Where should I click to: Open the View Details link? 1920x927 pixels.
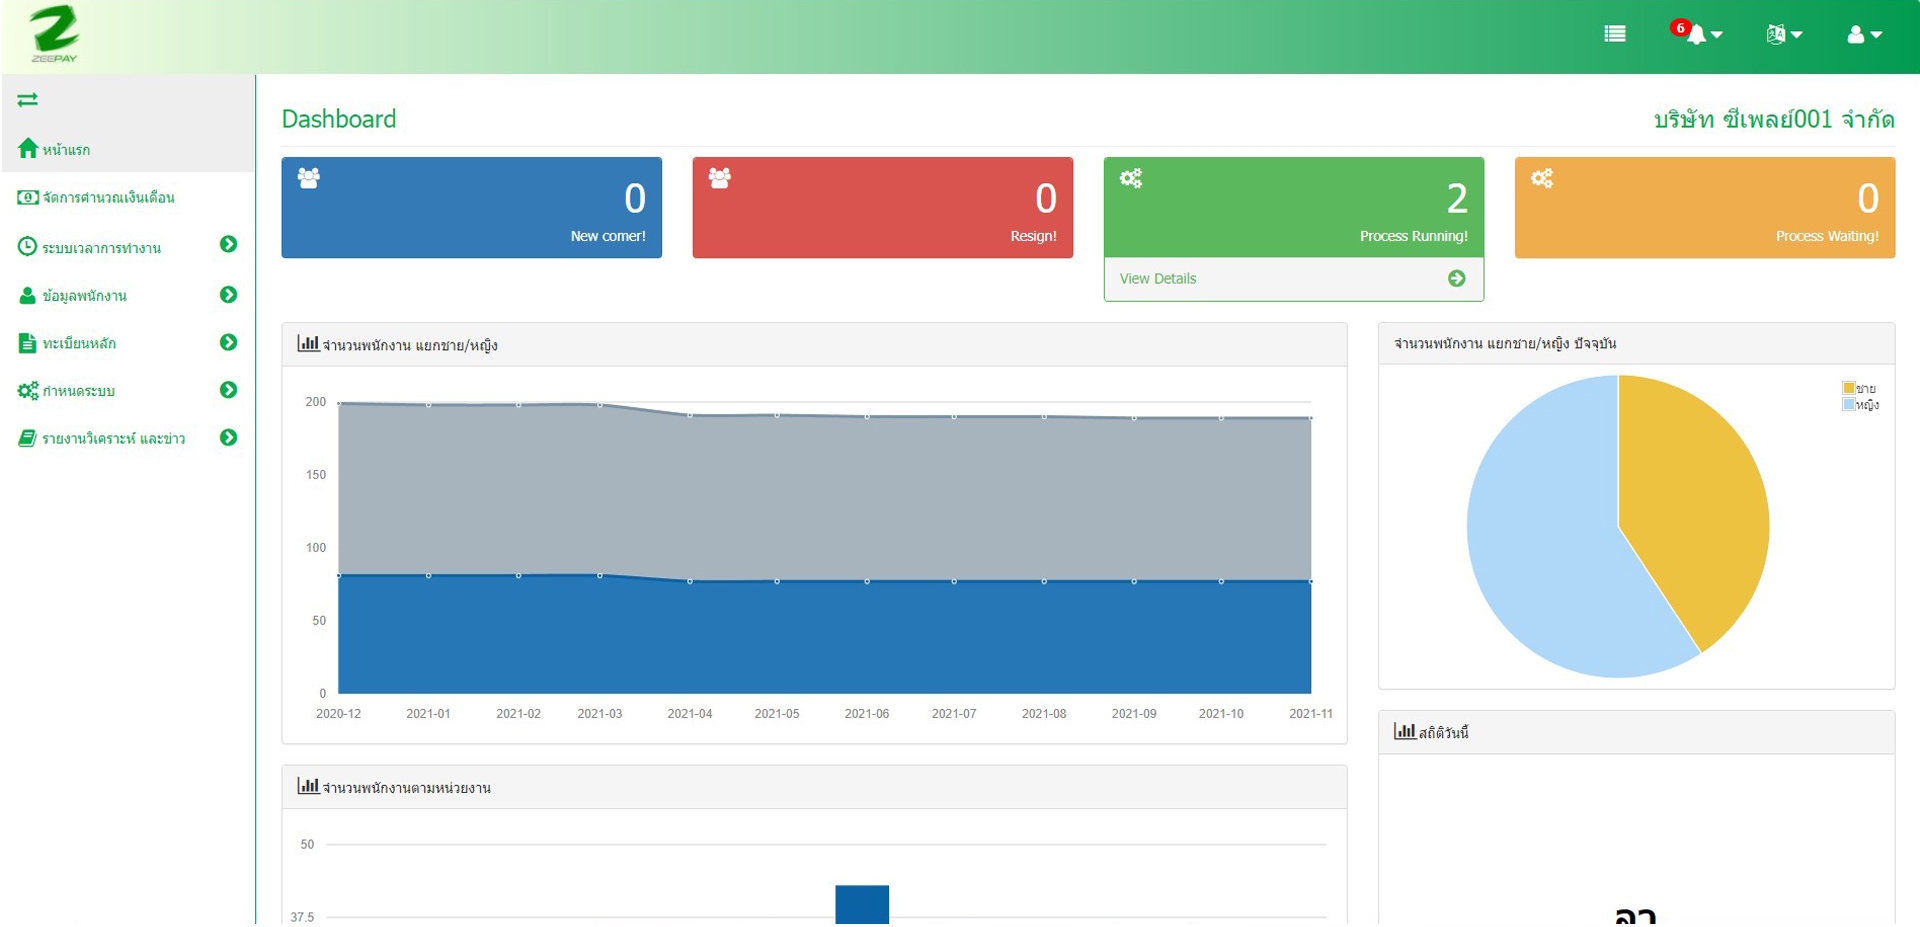[x=1158, y=278]
